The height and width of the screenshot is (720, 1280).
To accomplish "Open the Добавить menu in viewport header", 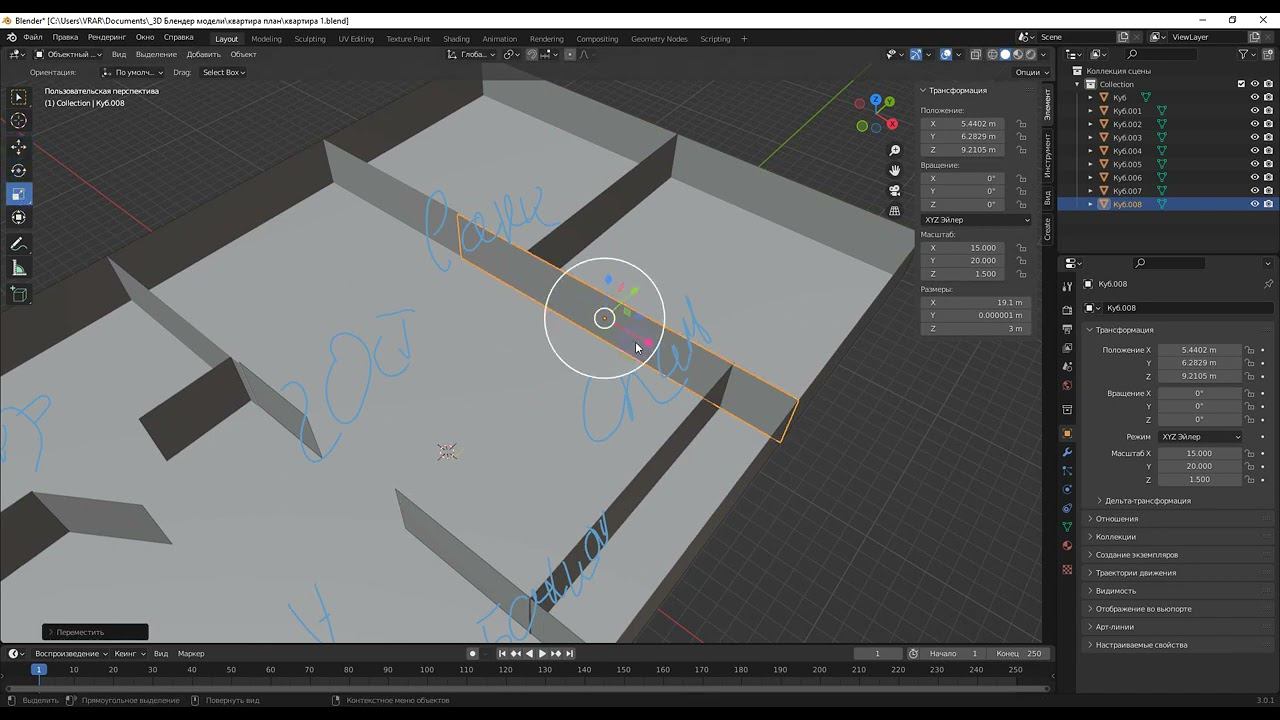I will [x=203, y=55].
